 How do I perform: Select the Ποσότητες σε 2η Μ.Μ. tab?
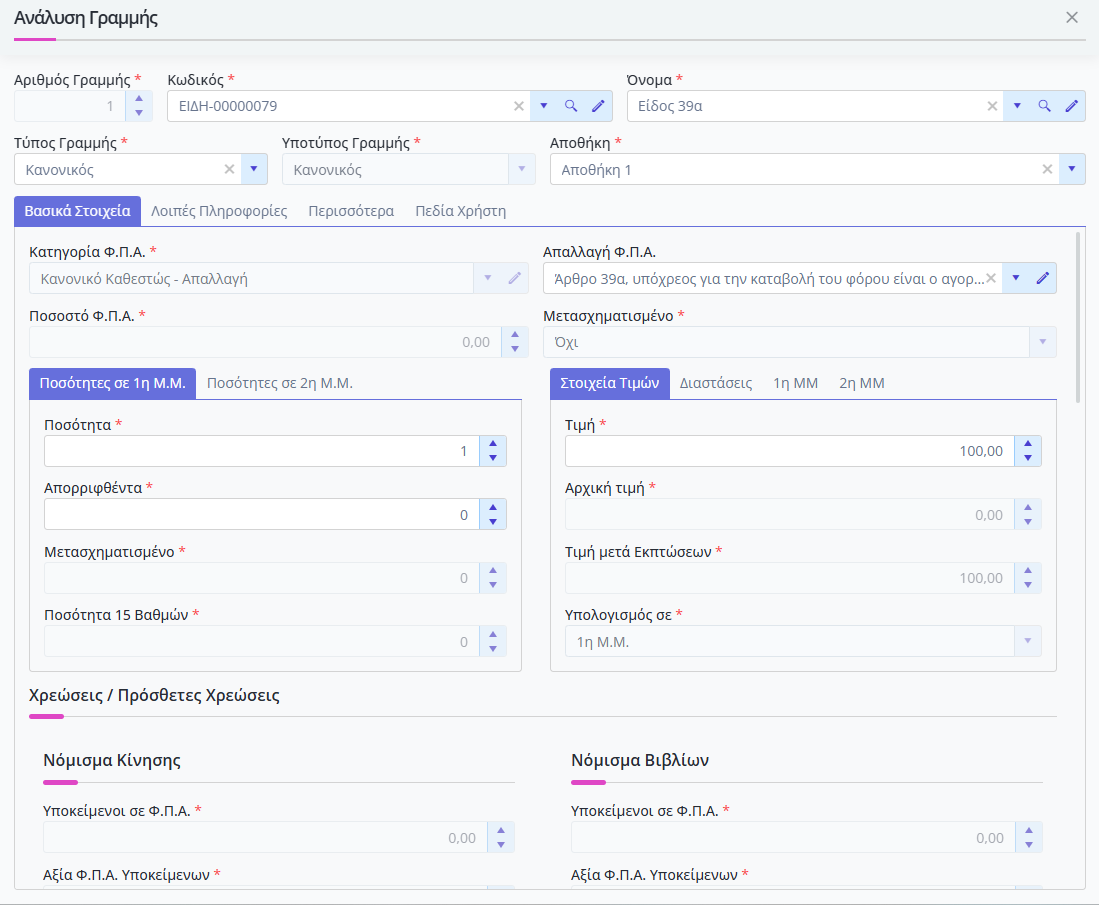pos(279,383)
